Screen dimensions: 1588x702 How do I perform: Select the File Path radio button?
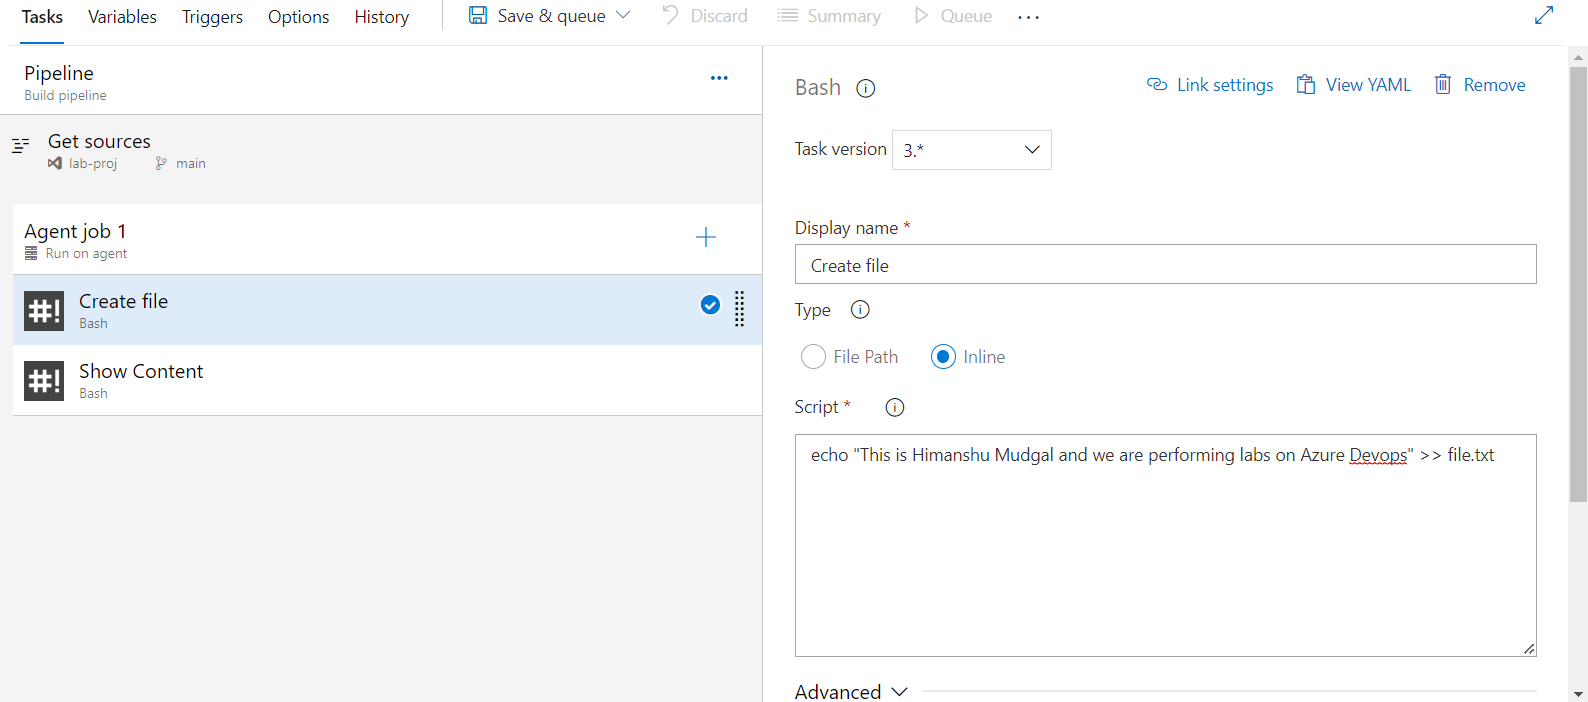tap(814, 357)
